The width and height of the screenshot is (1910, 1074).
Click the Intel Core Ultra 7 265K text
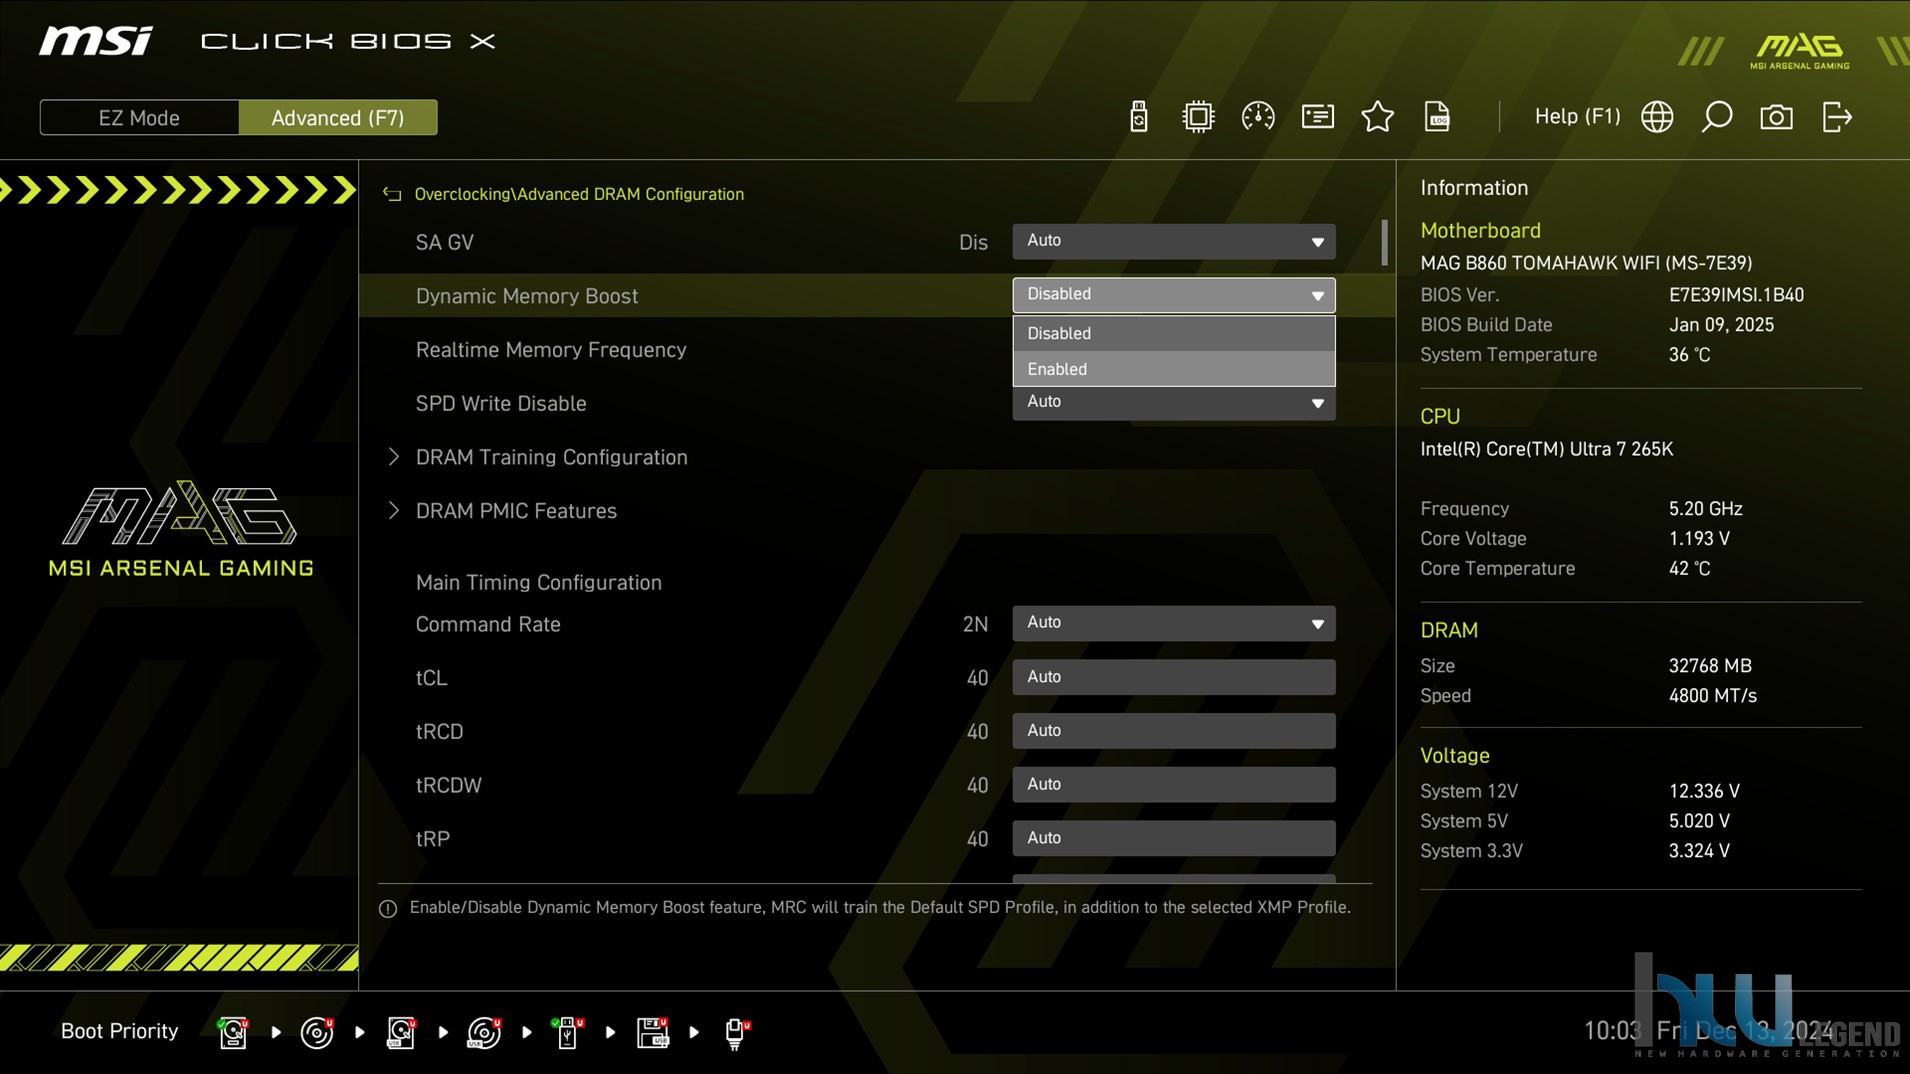tap(1546, 449)
